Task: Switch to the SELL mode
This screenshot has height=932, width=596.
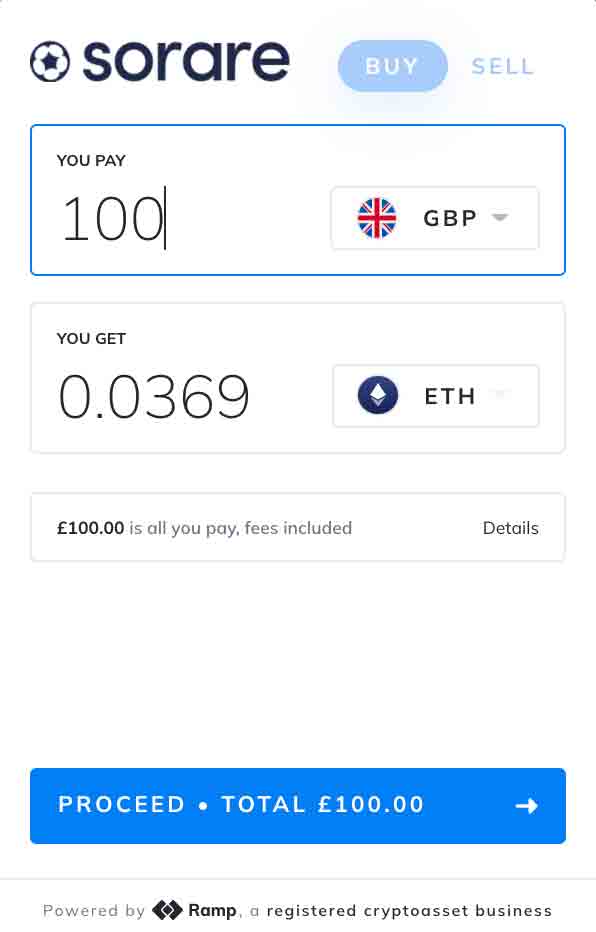Action: pos(503,67)
